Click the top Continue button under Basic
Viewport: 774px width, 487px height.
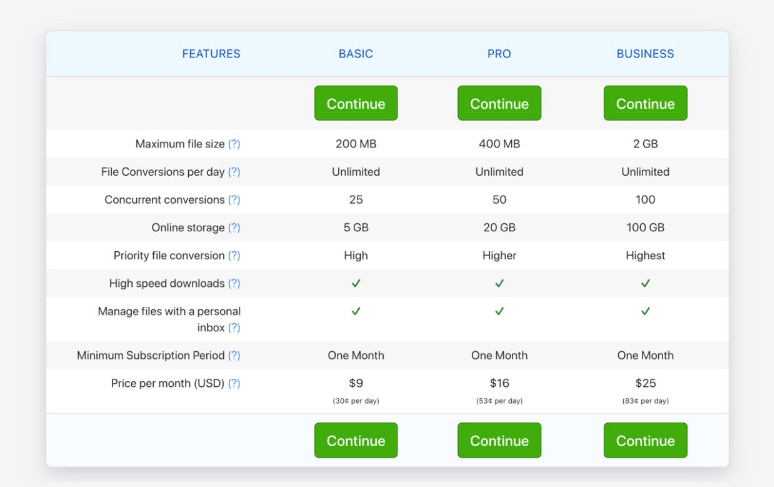355,104
